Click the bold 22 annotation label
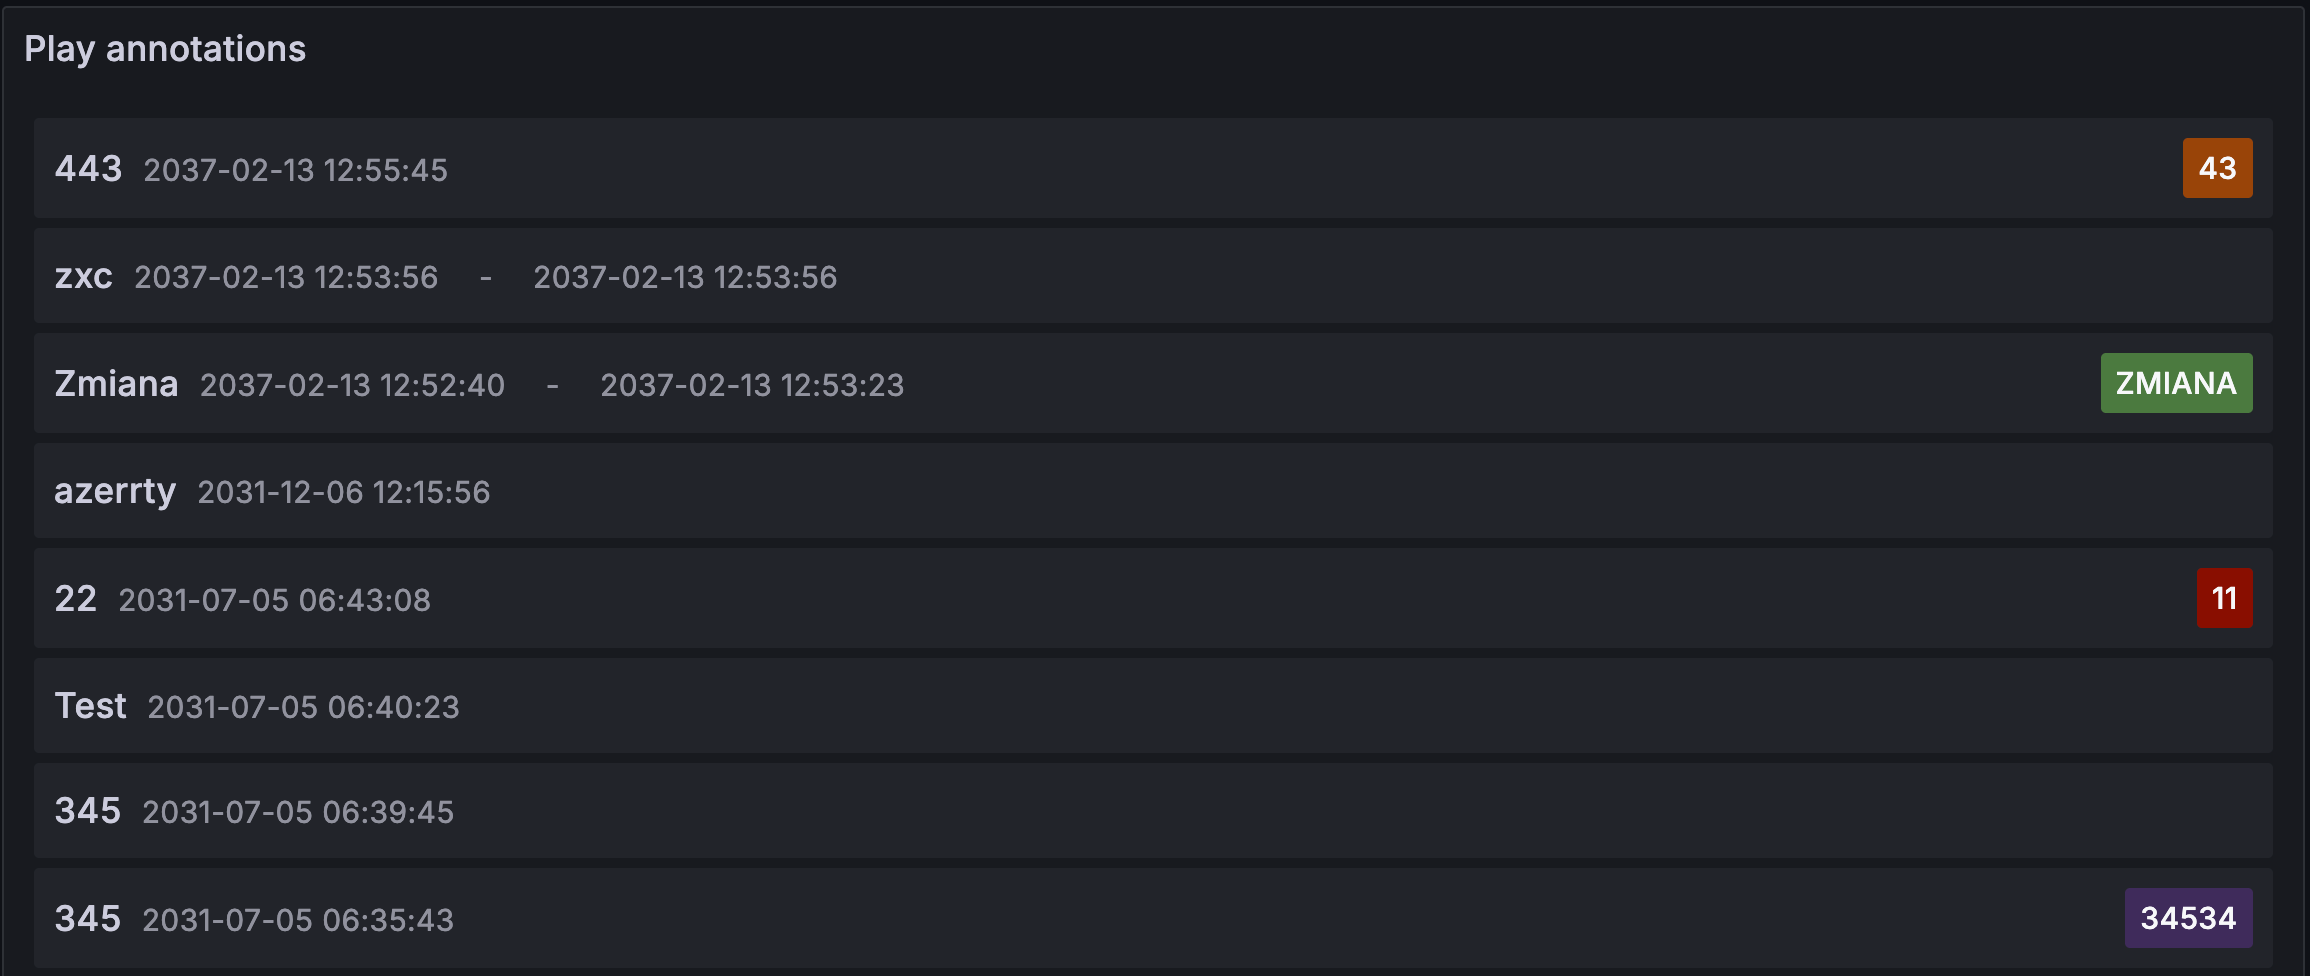 pos(75,598)
